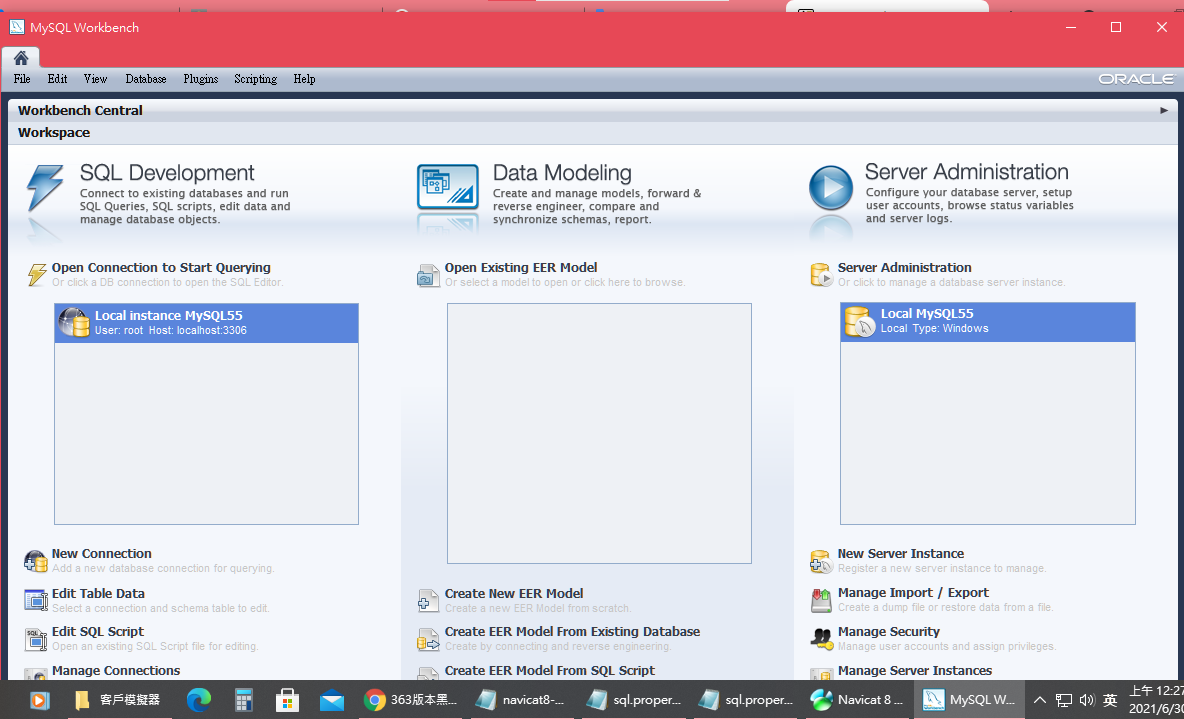This screenshot has height=719, width=1184.
Task: Click the empty EER models list box
Action: coord(600,434)
